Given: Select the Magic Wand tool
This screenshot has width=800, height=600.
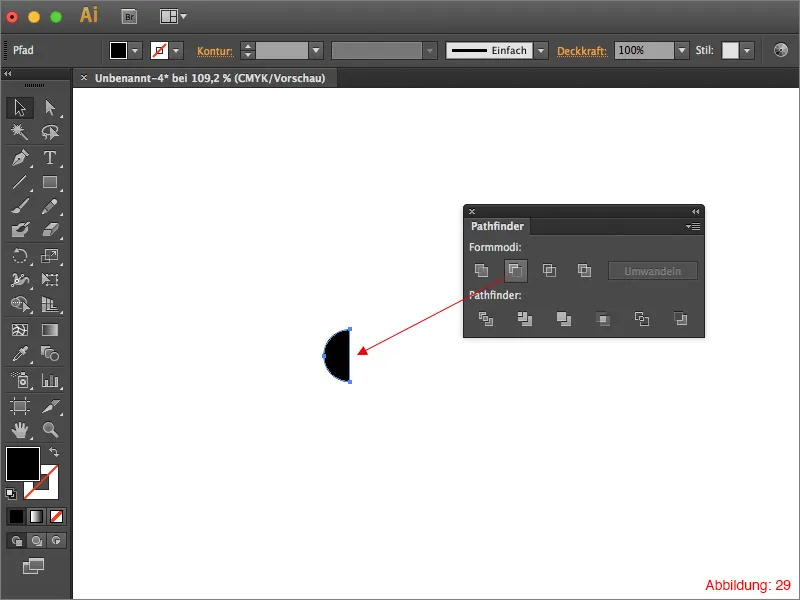Looking at the screenshot, I should 20,132.
